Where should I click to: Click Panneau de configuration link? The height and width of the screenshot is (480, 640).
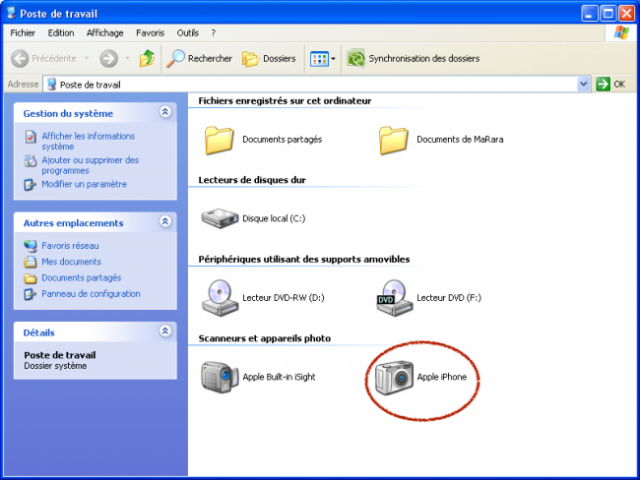[x=90, y=294]
